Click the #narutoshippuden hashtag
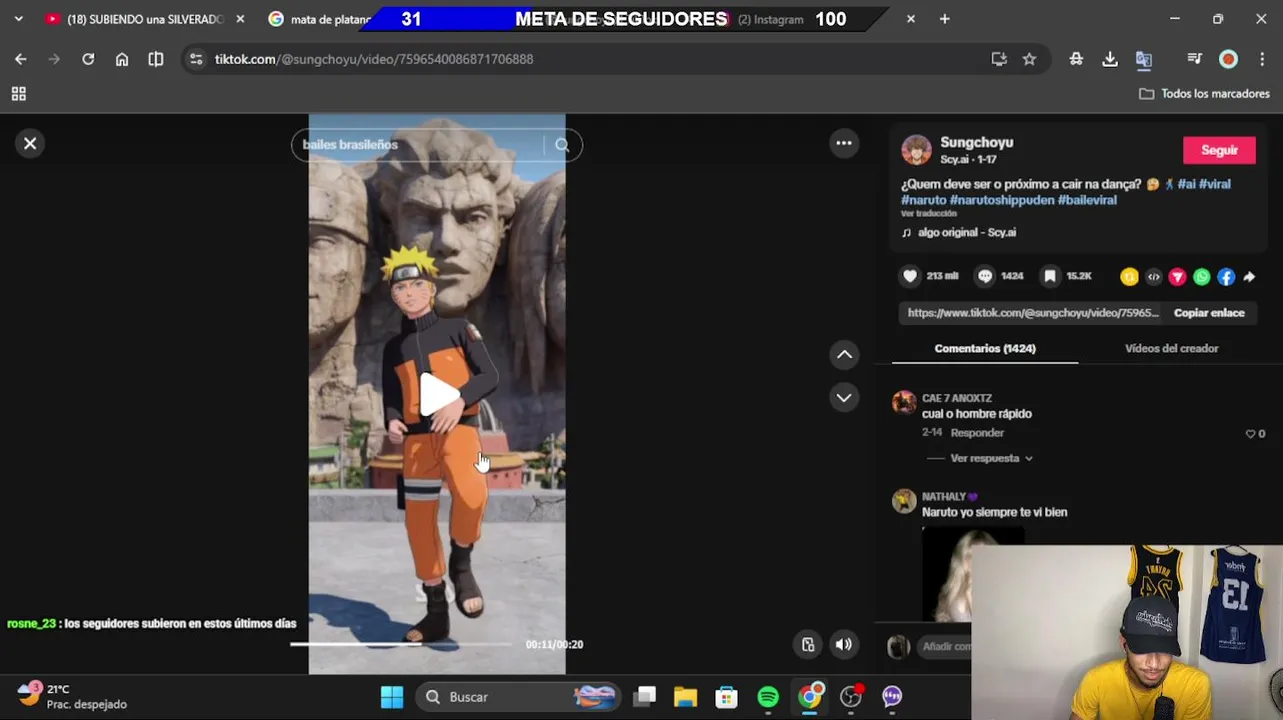1283x720 pixels. point(1001,200)
